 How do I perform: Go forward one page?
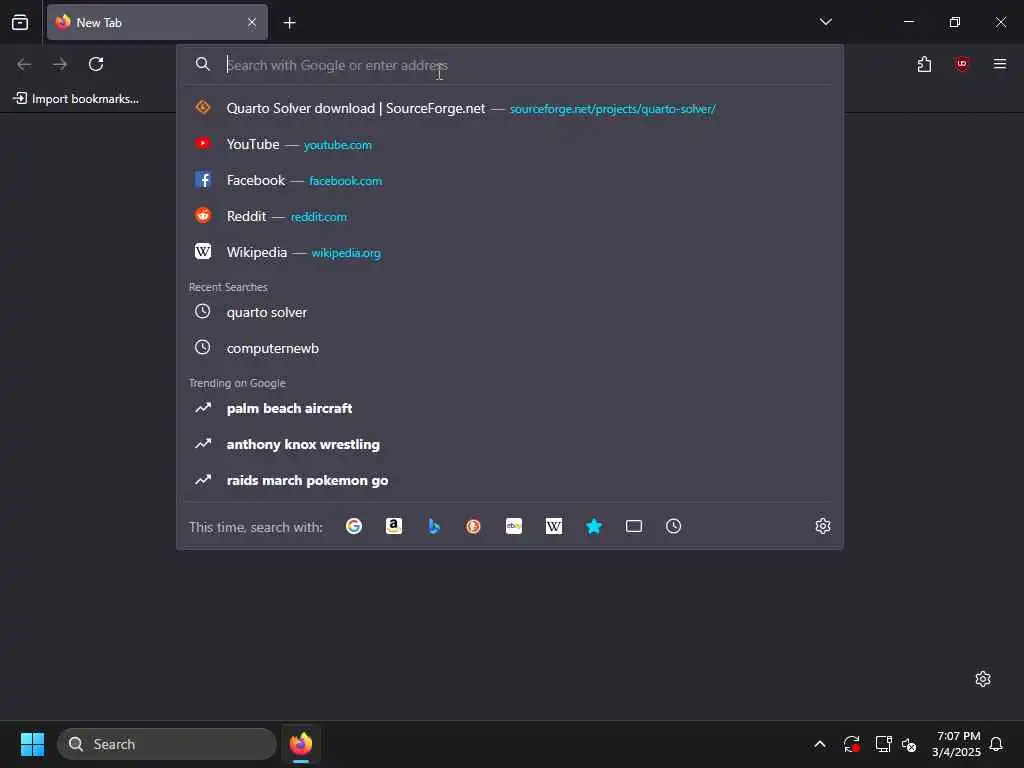pos(60,64)
